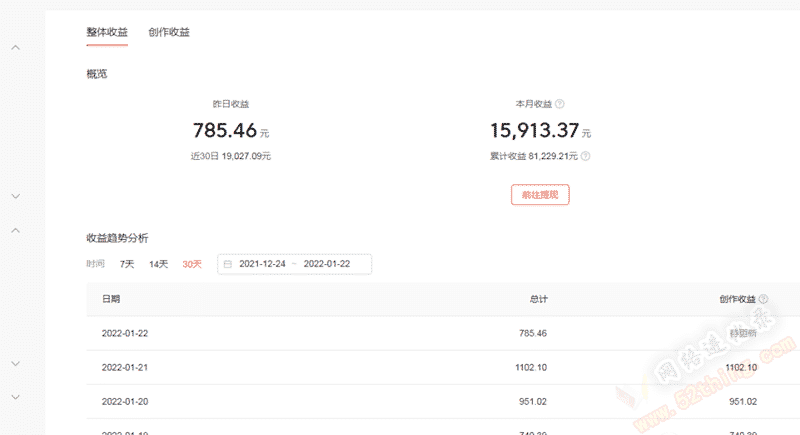Click the start date field 2021-12-24
The image size is (800, 435).
[262, 264]
